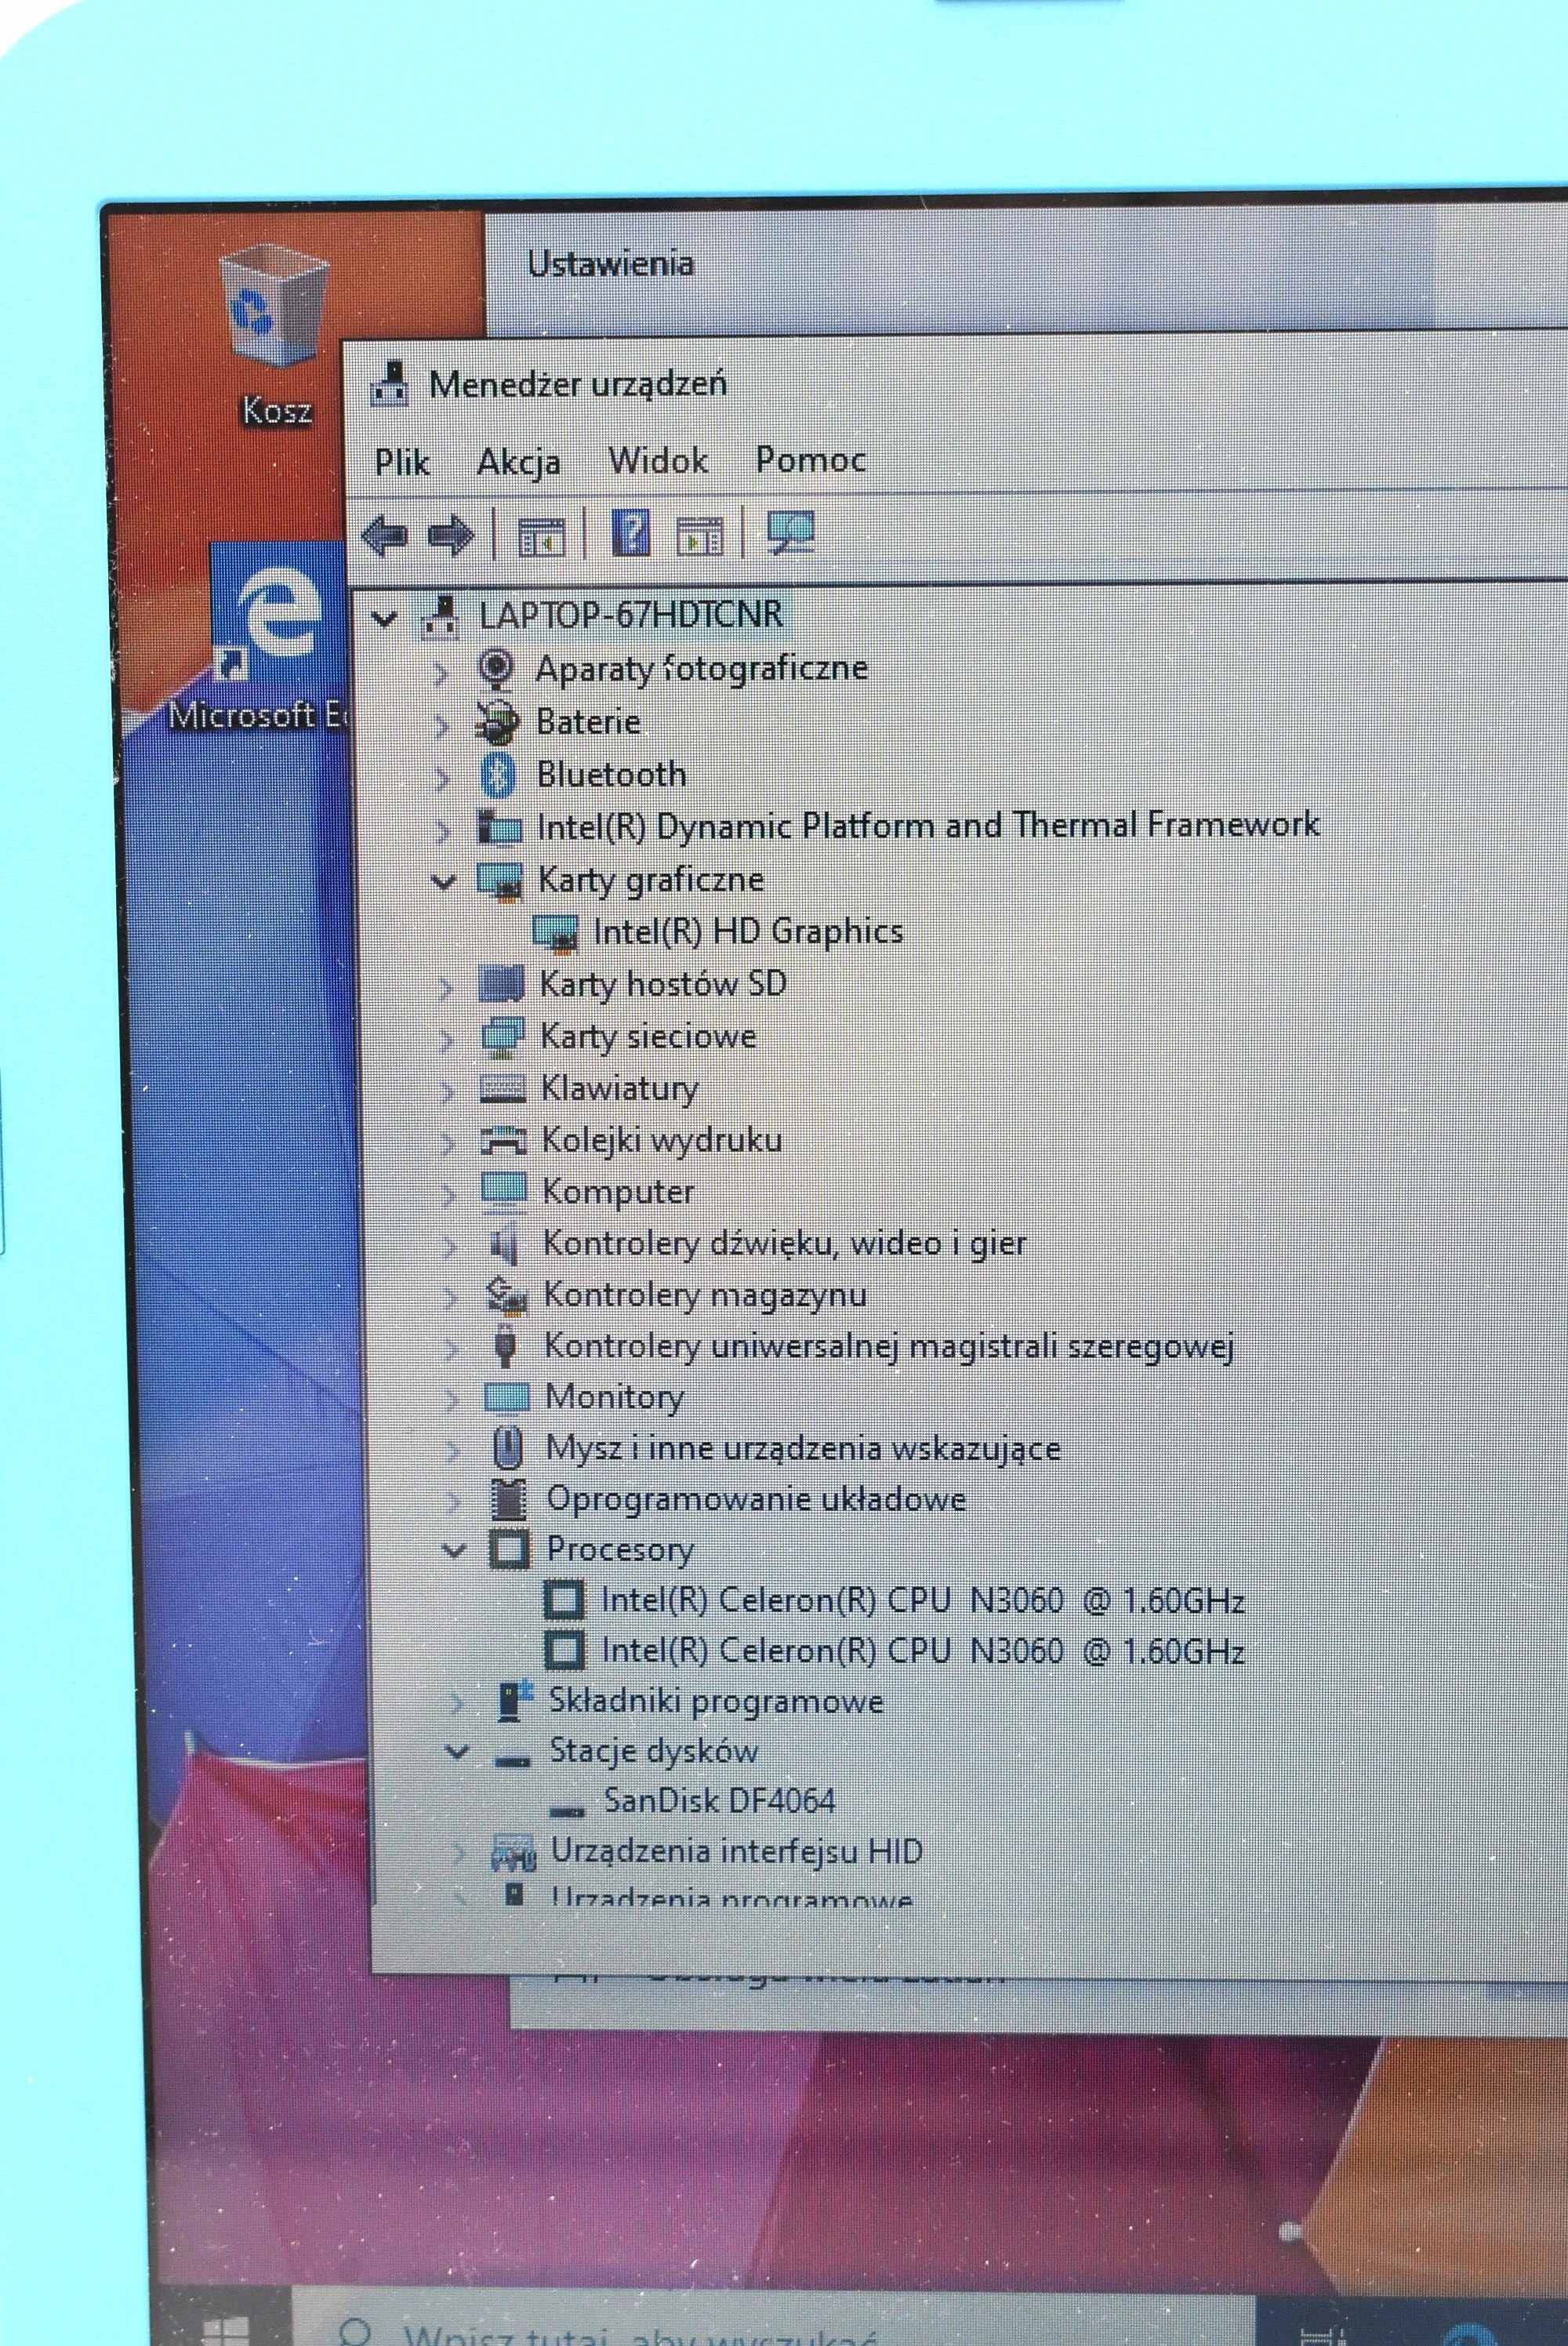Collapse the Procesory category
Screen dimensions: 1568x2346
click(x=454, y=1551)
